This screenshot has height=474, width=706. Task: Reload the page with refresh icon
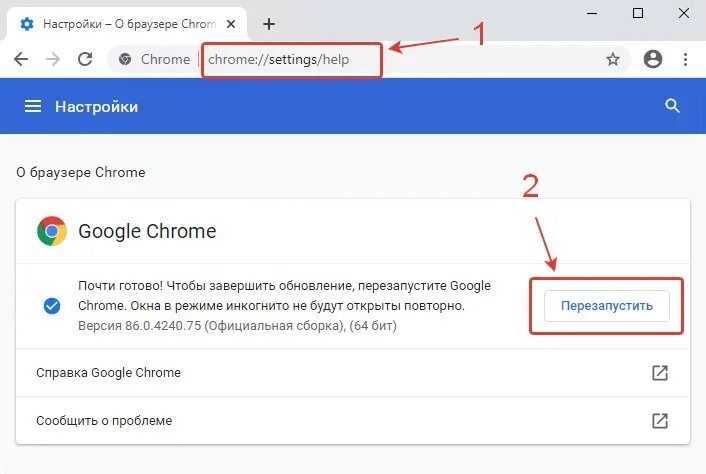click(x=85, y=59)
